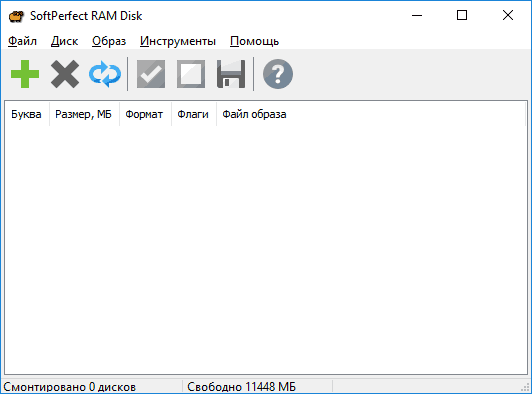Click the empty square toolbar icon

pos(191,74)
